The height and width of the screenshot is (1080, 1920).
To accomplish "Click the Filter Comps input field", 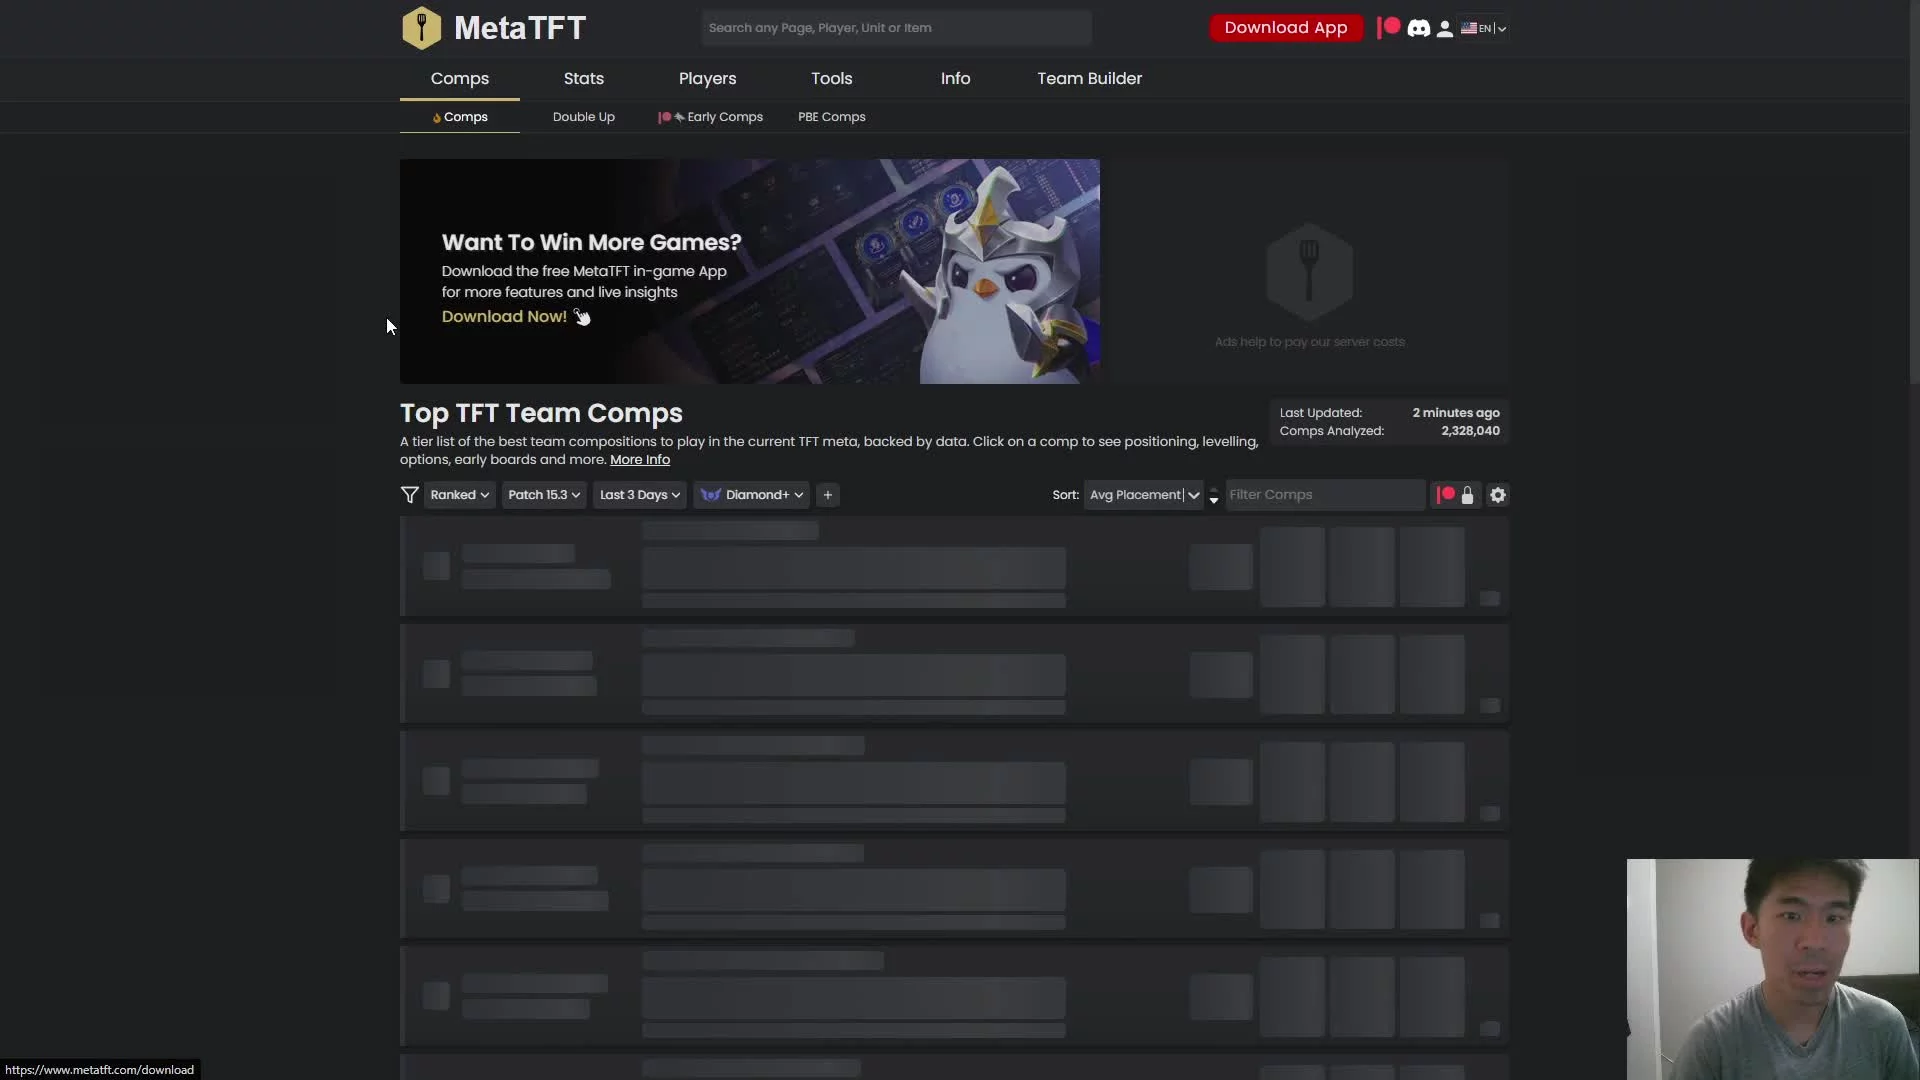I will click(x=1325, y=495).
